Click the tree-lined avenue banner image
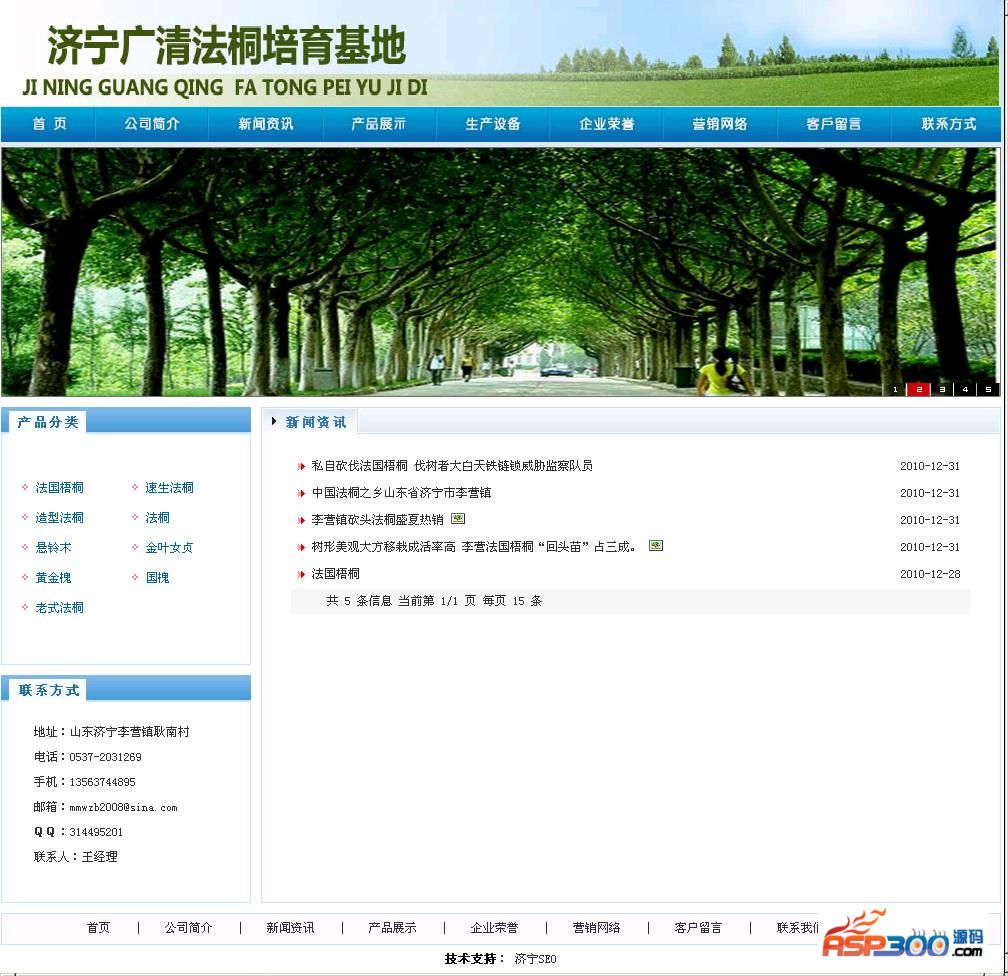Image resolution: width=1008 pixels, height=976 pixels. point(500,272)
